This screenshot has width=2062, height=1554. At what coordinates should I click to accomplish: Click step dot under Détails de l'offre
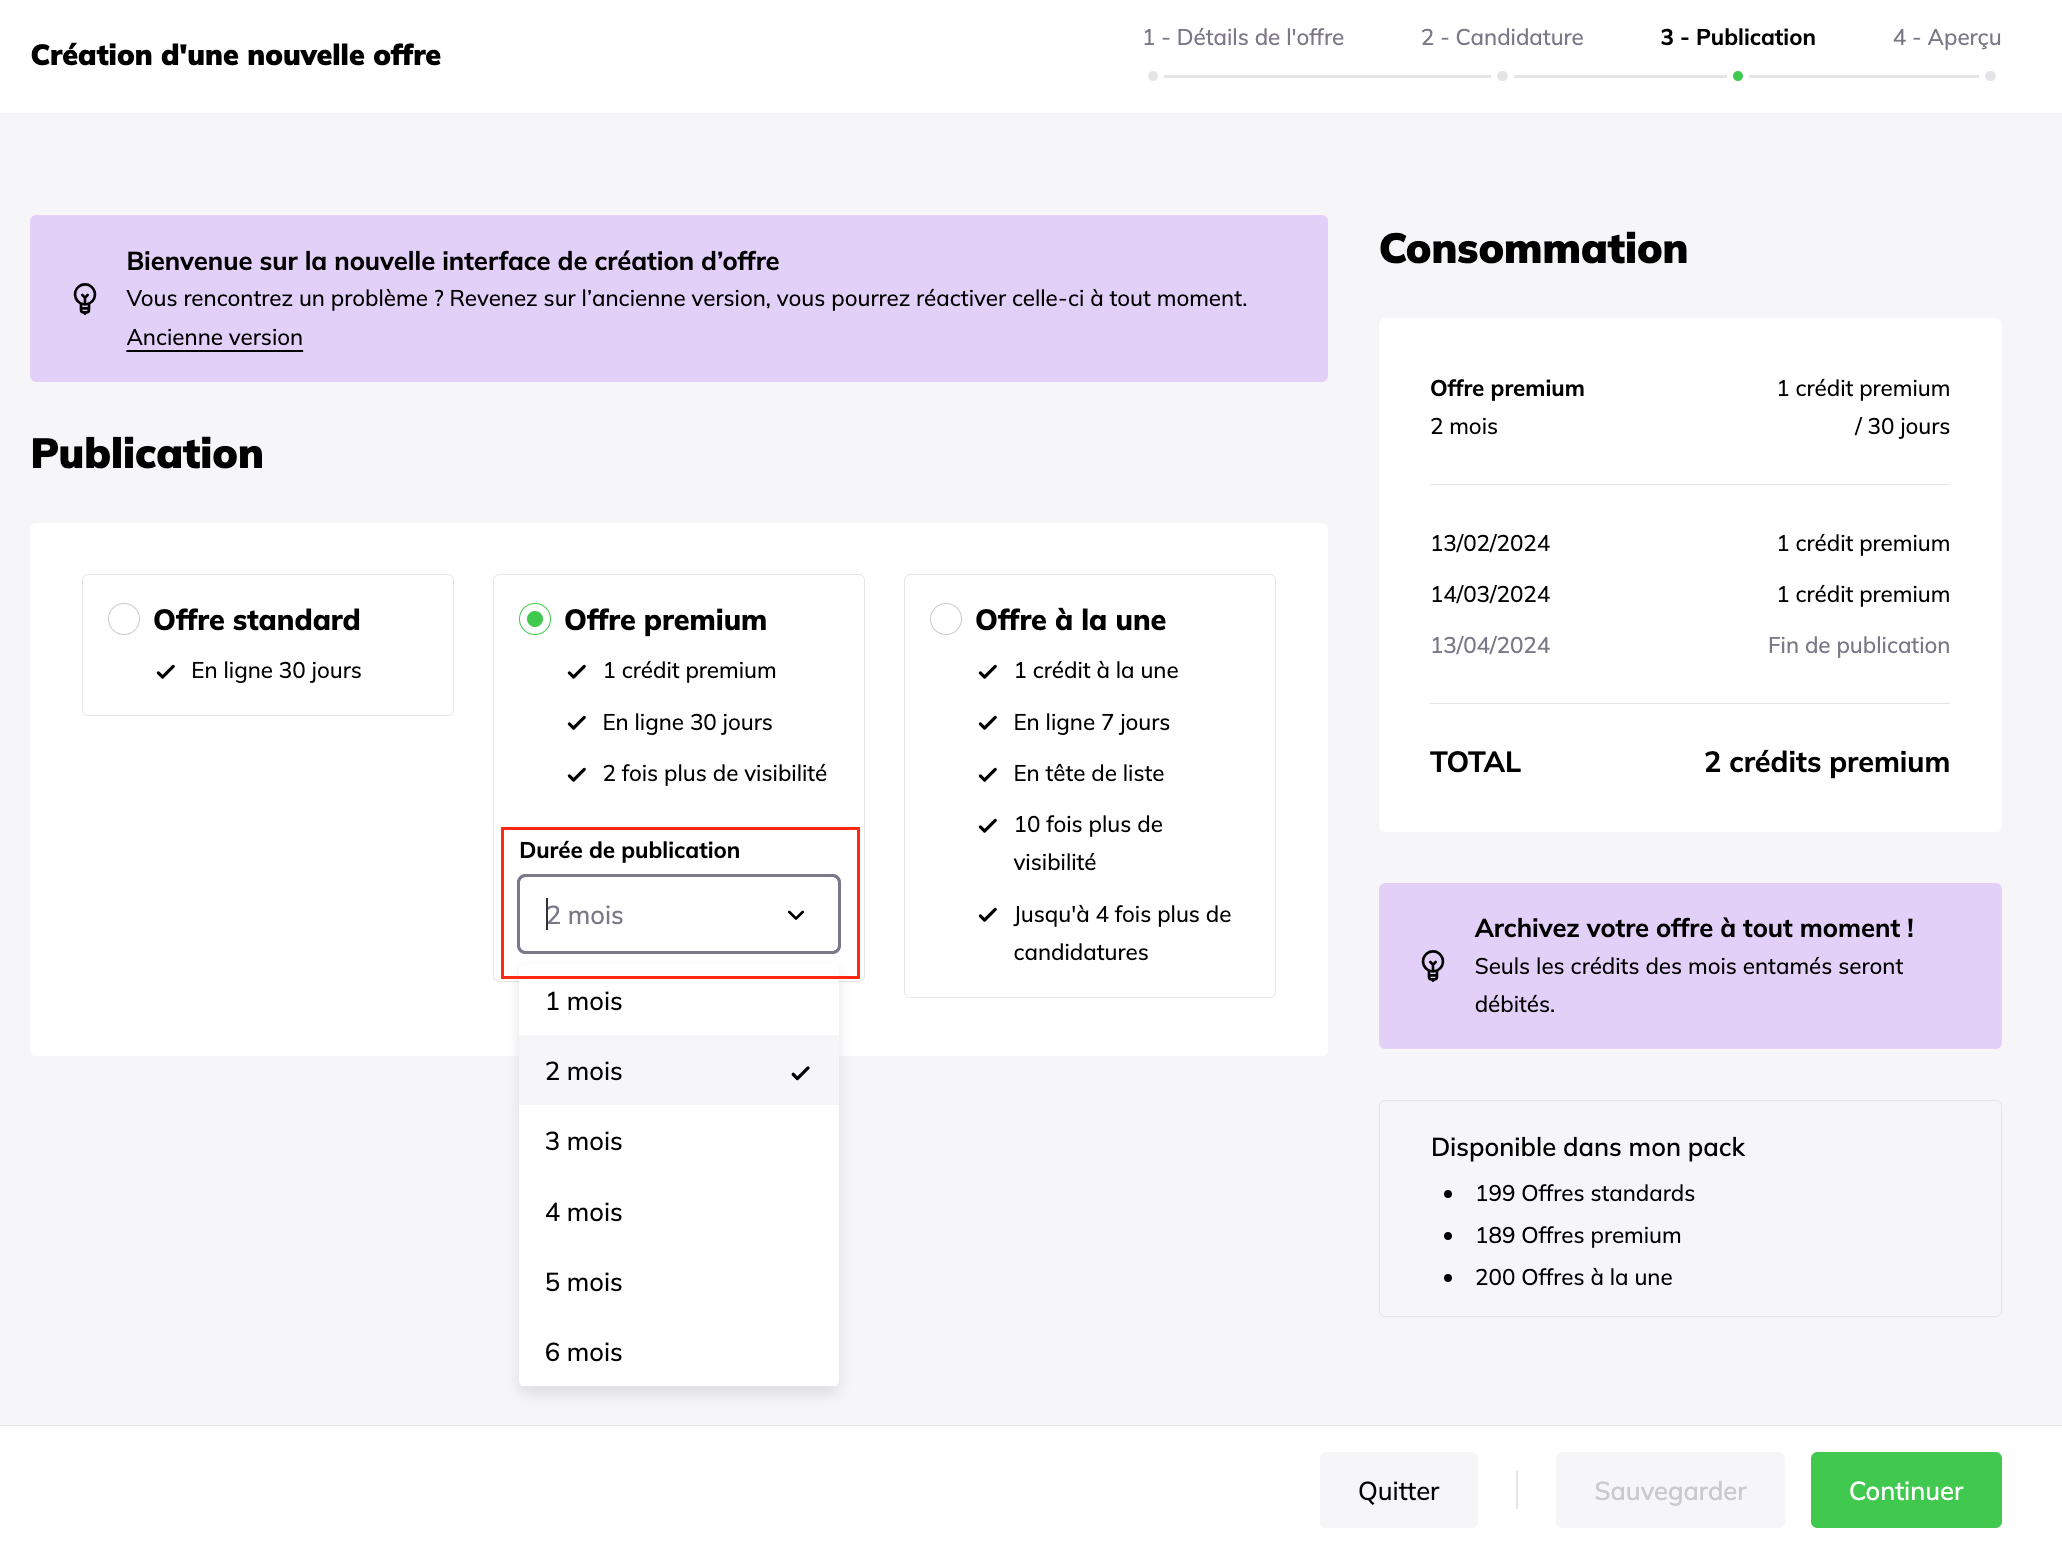tap(1153, 76)
